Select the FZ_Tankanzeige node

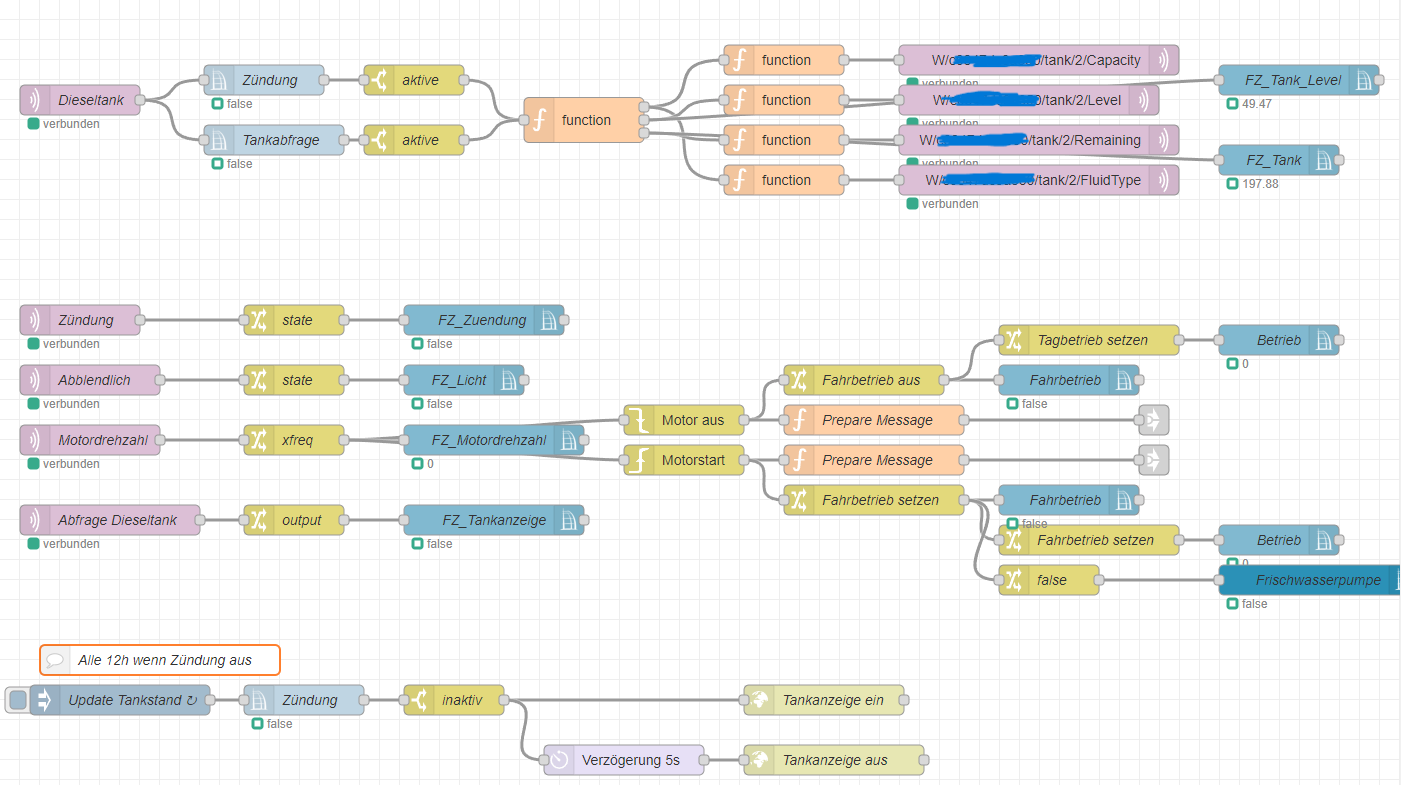(x=493, y=520)
